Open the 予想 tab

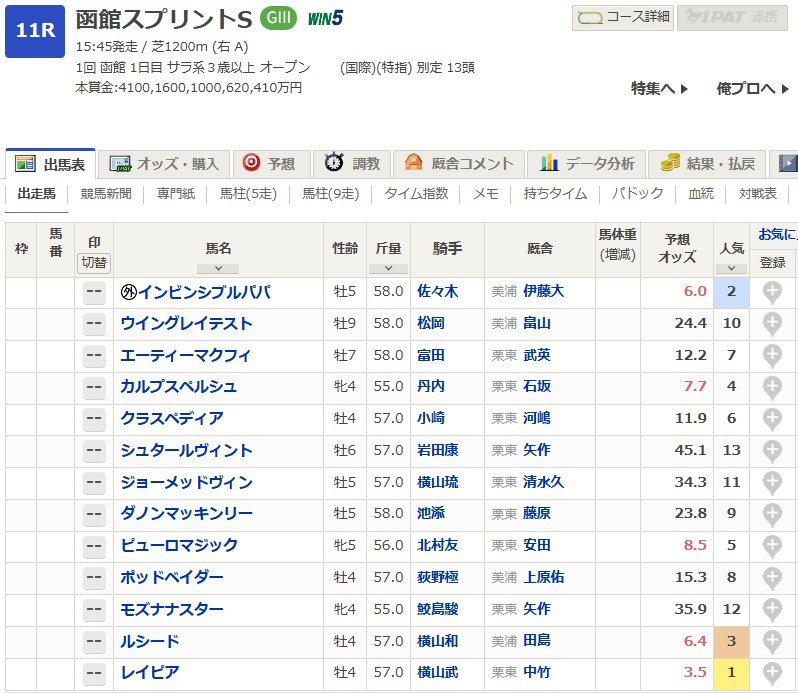271,164
